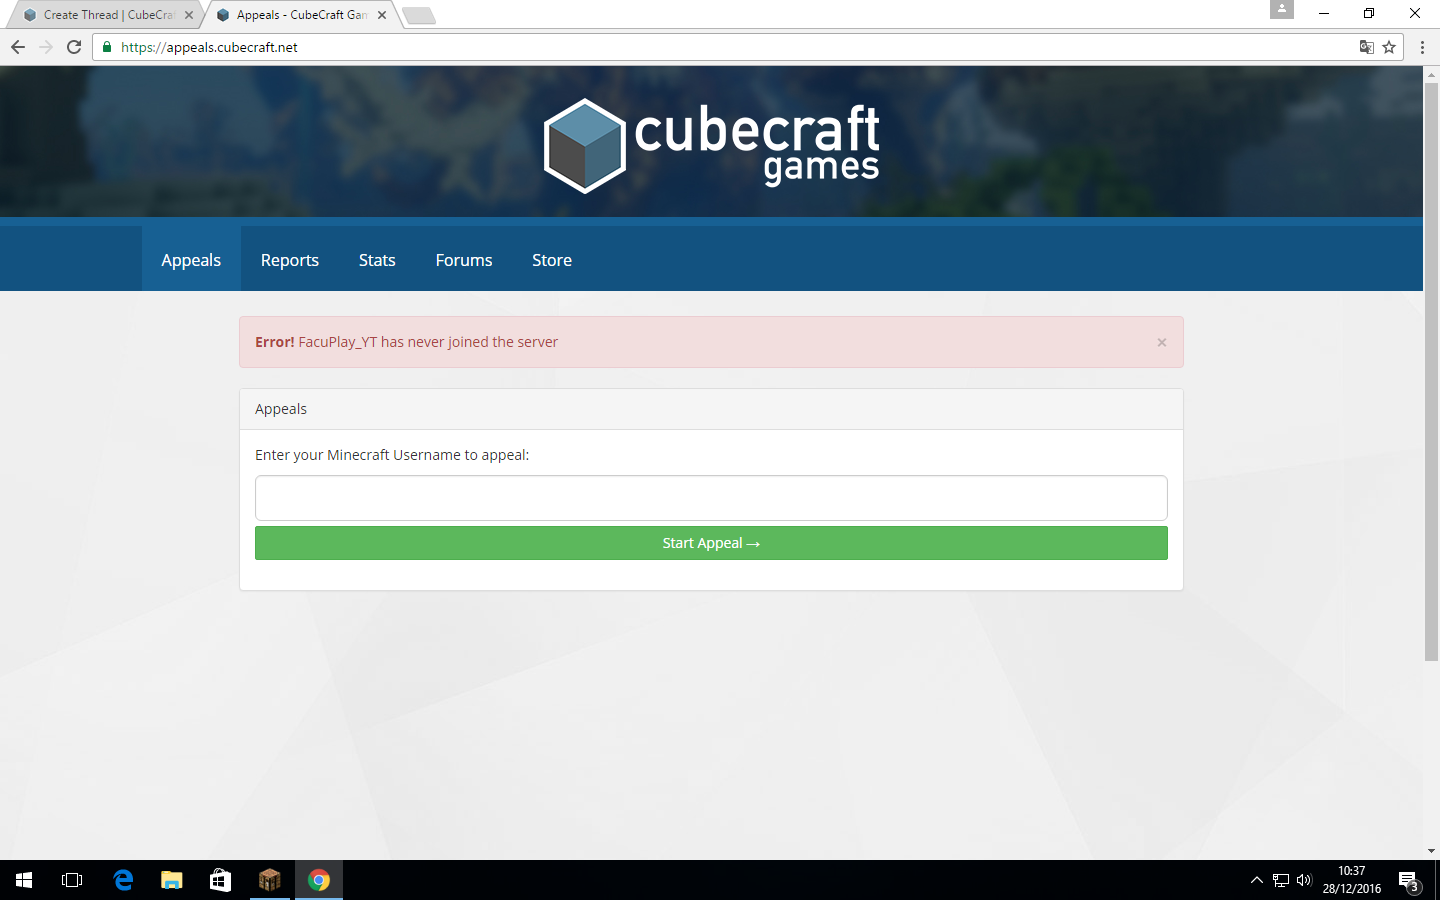Open Task View on the taskbar
The height and width of the screenshot is (900, 1440).
72,880
